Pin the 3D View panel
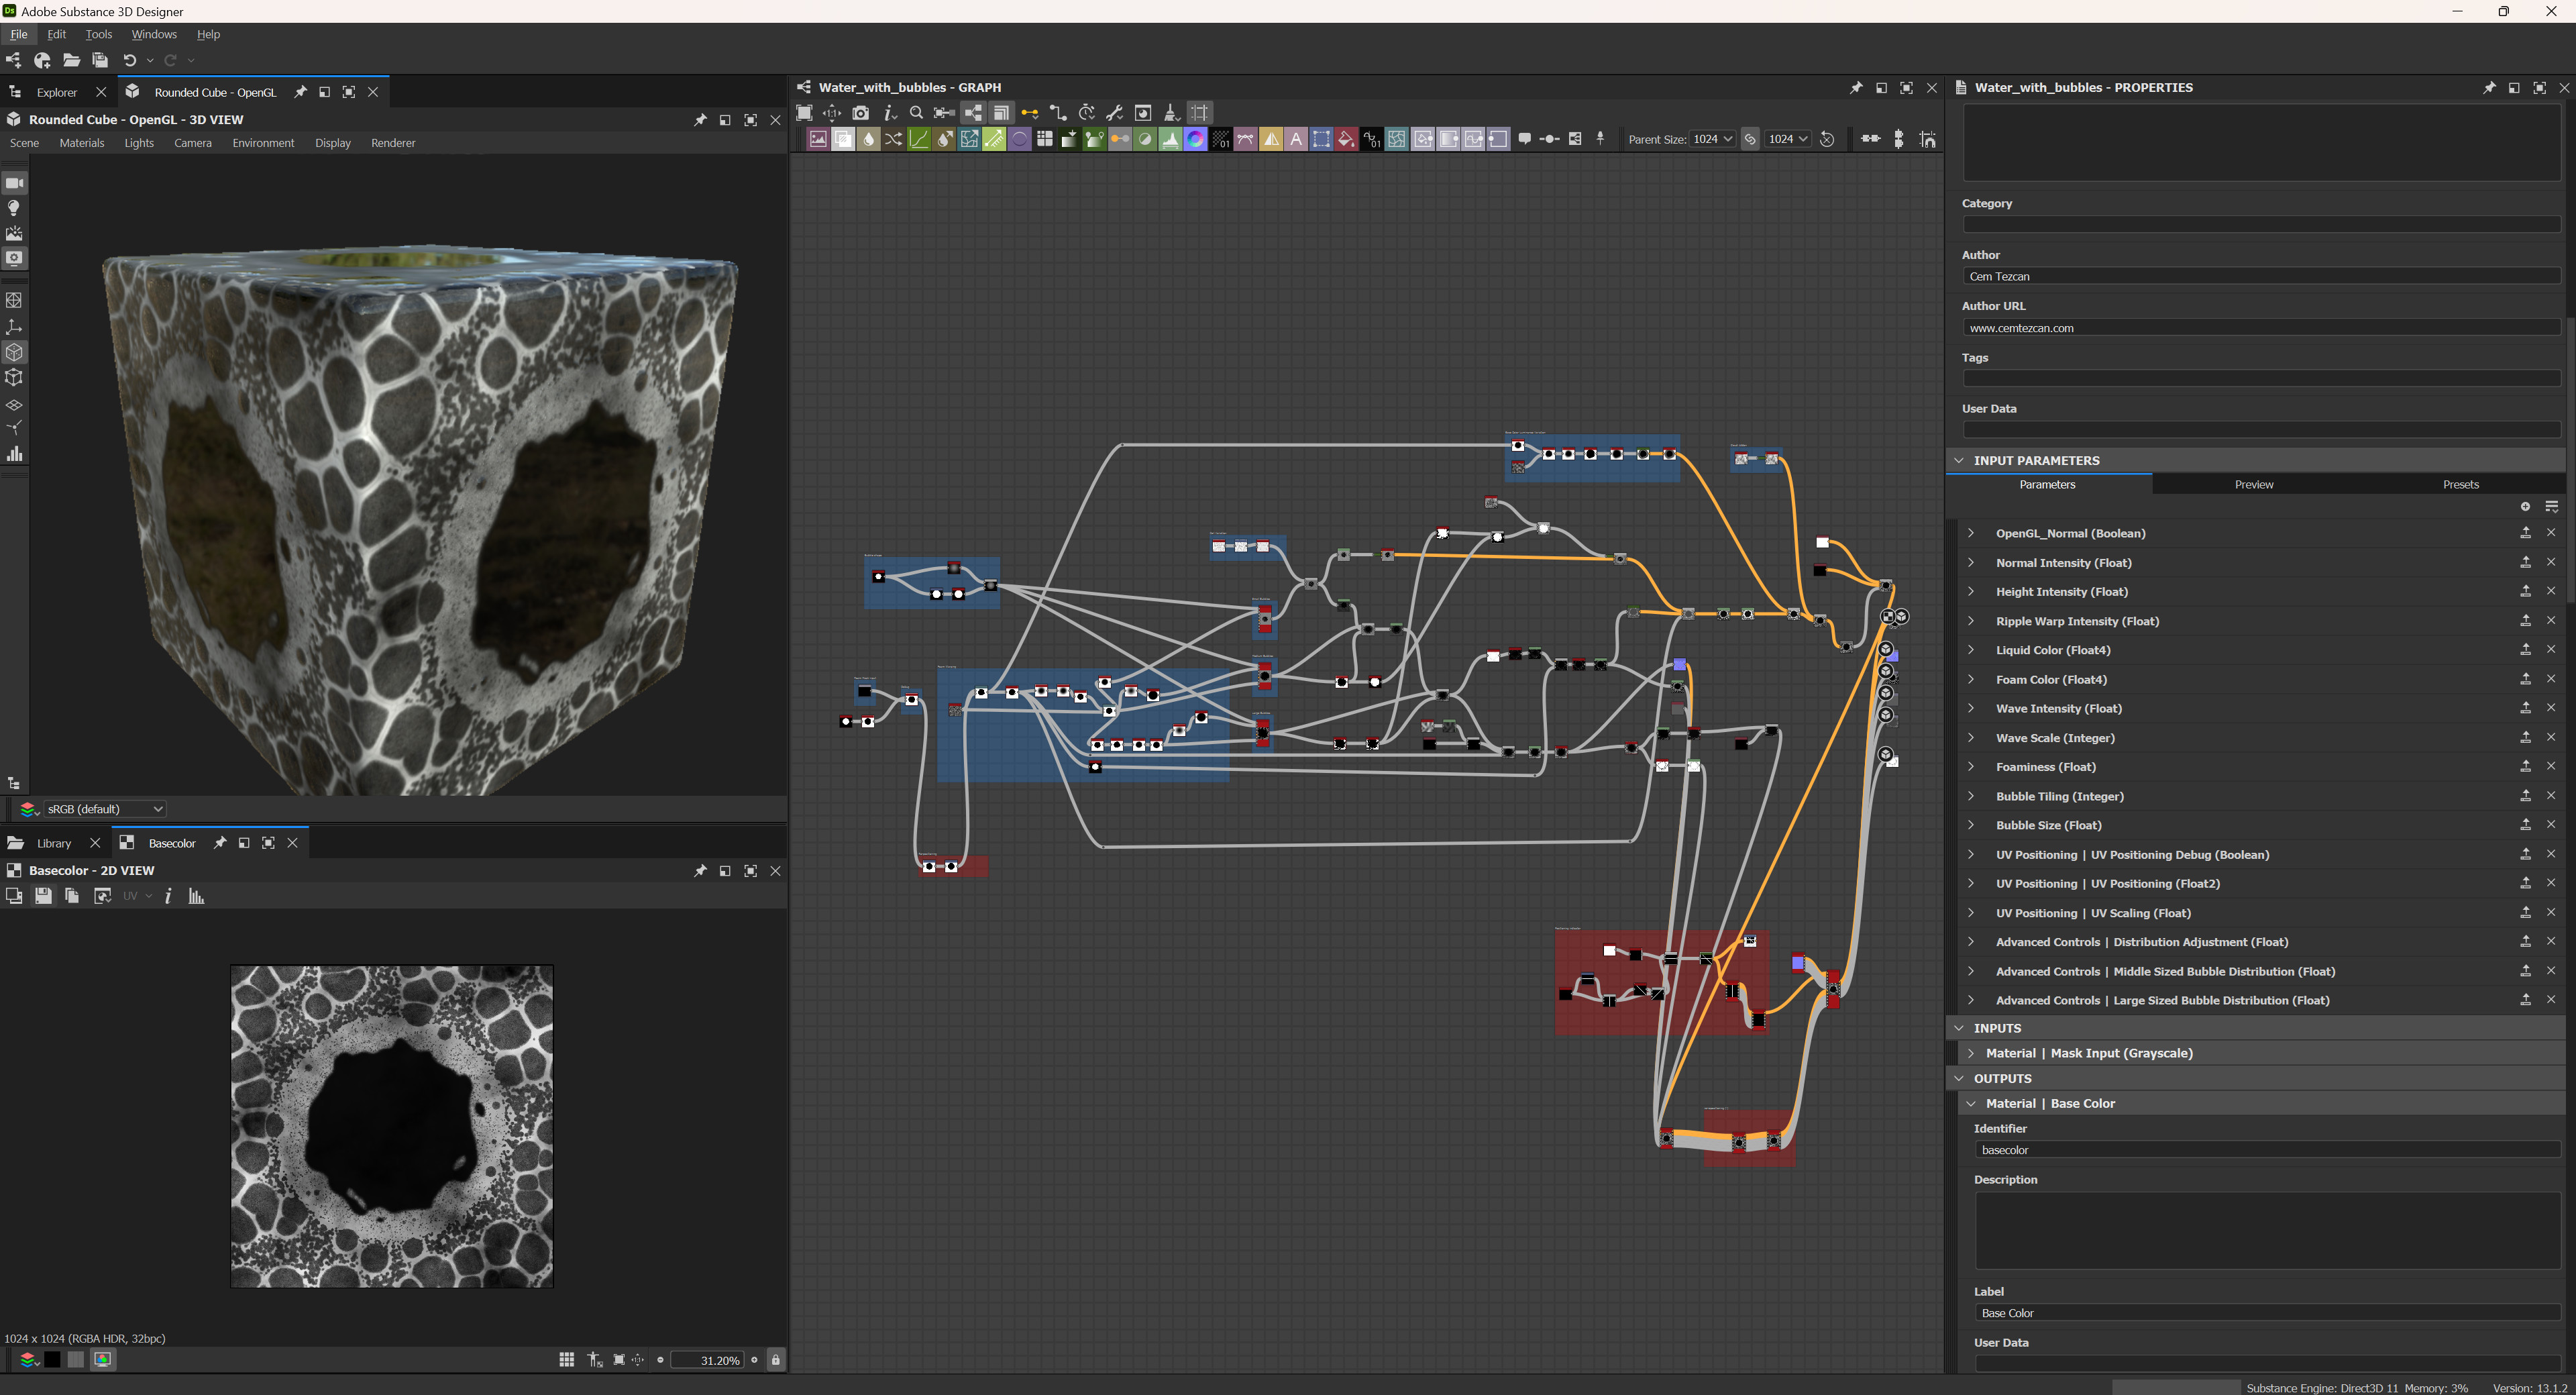2576x1395 pixels. pyautogui.click(x=700, y=120)
